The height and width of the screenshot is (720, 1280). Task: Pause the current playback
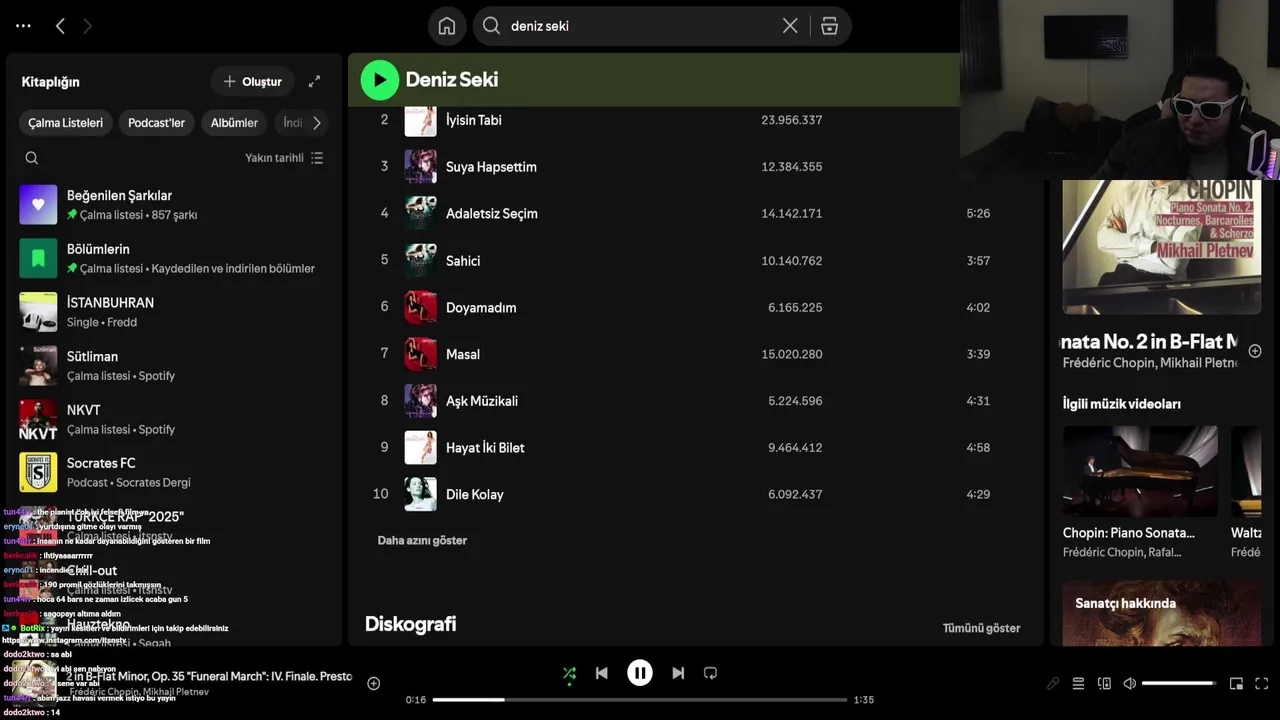coord(640,674)
